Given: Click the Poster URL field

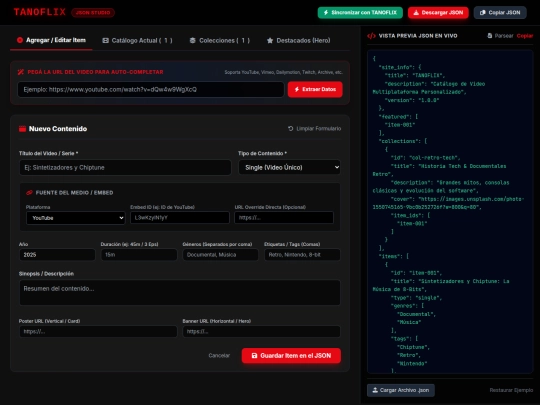Looking at the screenshot, I should click(x=98, y=332).
